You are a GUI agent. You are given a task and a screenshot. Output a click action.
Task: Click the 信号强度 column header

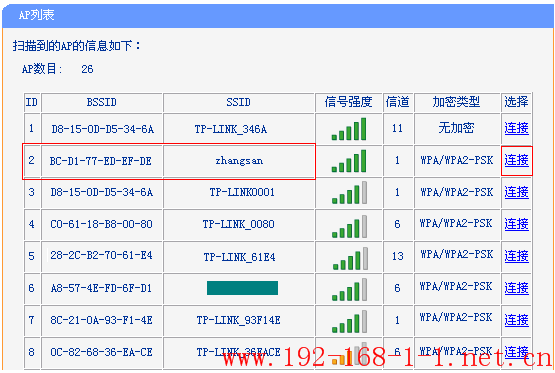pos(349,102)
